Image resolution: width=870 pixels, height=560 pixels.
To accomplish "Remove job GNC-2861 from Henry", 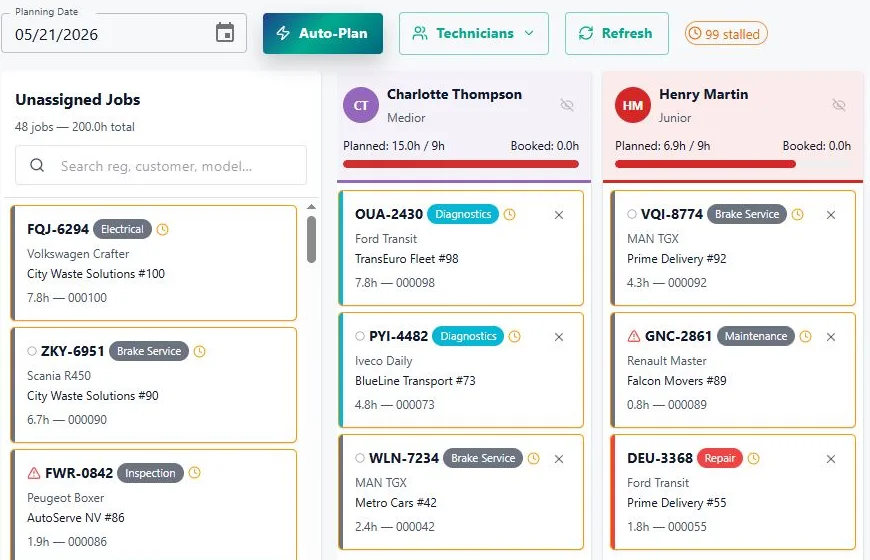I will [831, 337].
